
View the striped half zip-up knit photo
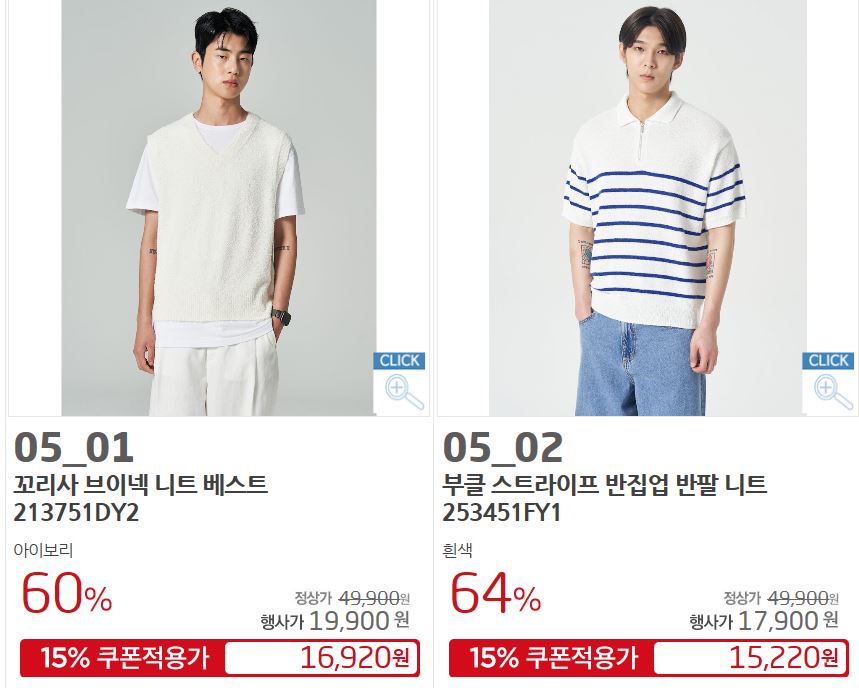pos(648,208)
